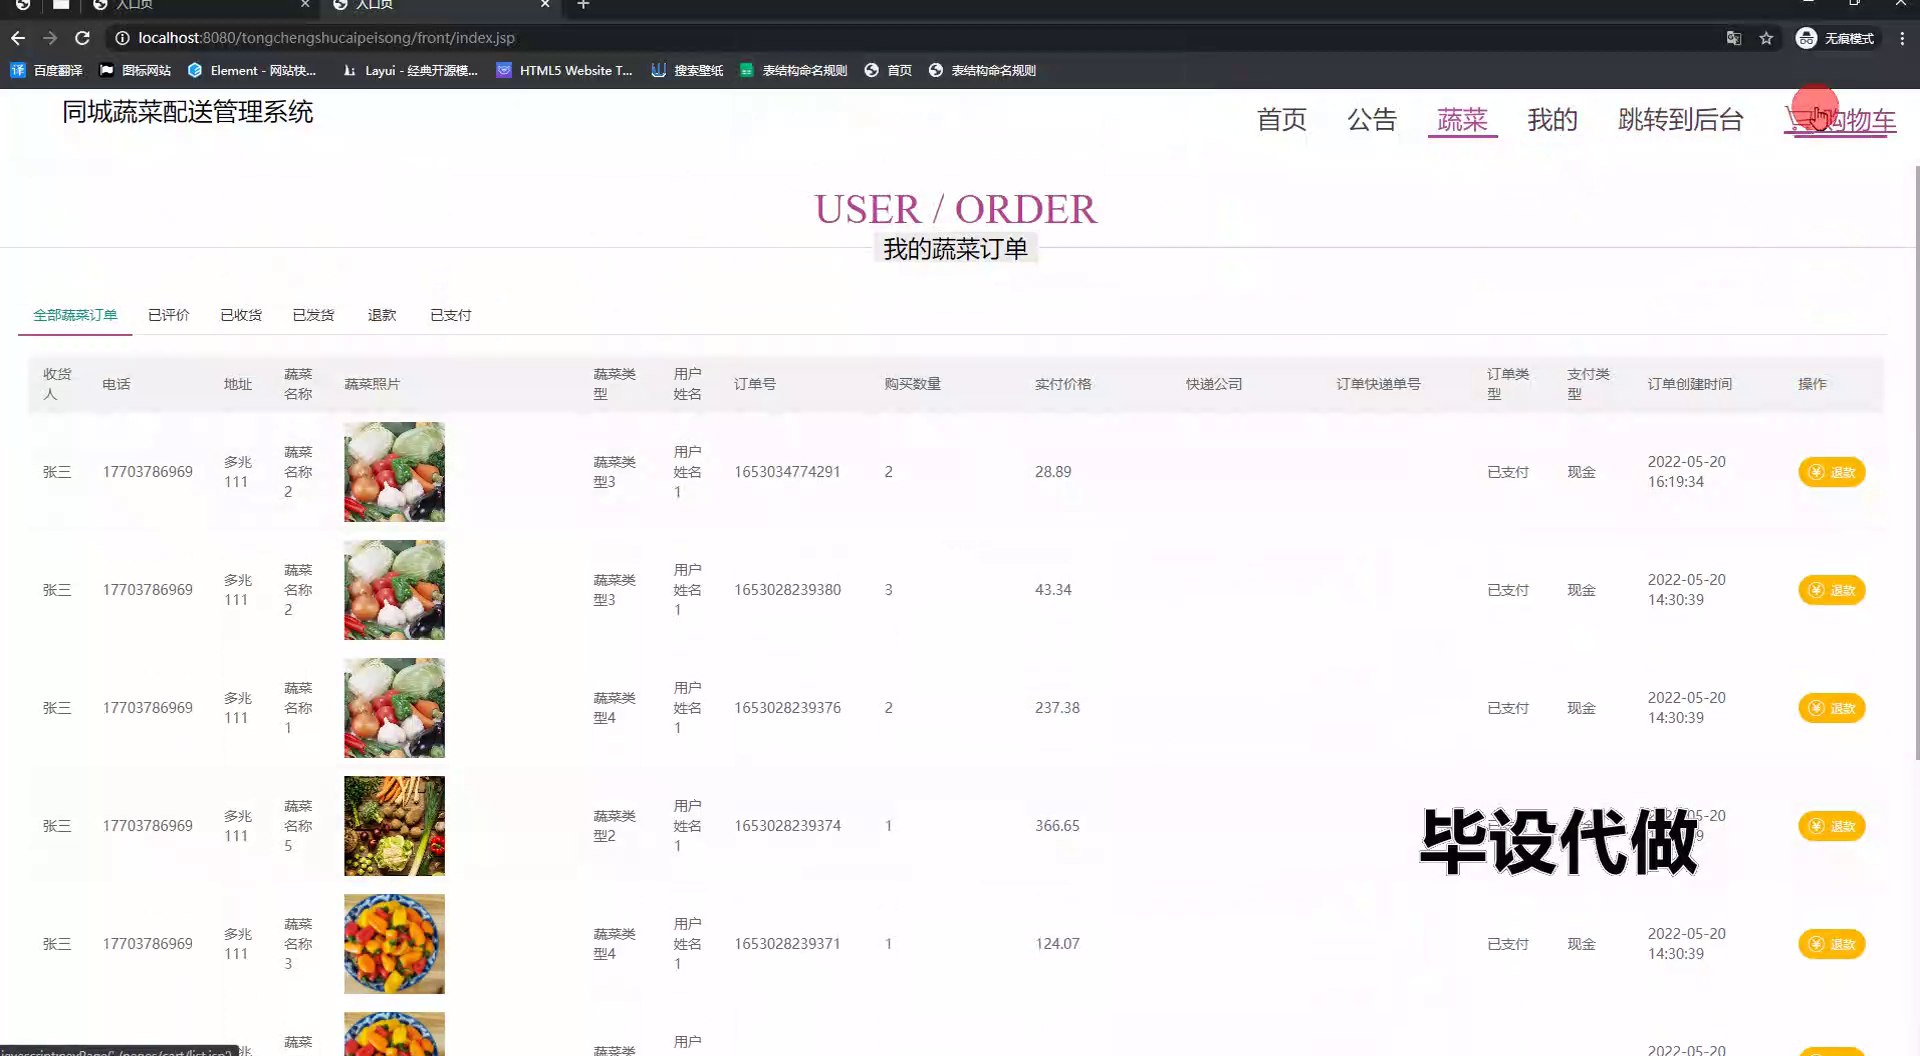Click the timestamp 2022-05-20 16:19:34
This screenshot has width=1920, height=1056.
[1687, 472]
